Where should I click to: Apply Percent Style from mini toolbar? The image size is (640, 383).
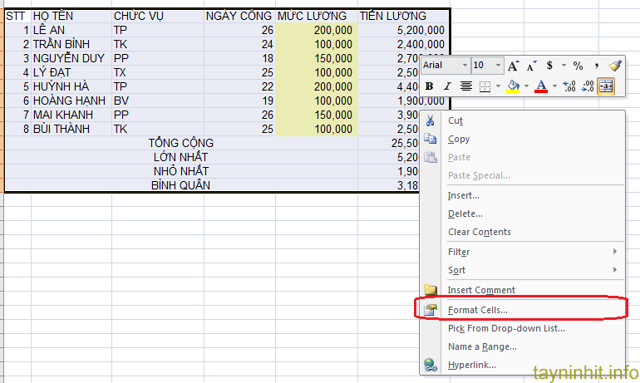(x=578, y=65)
